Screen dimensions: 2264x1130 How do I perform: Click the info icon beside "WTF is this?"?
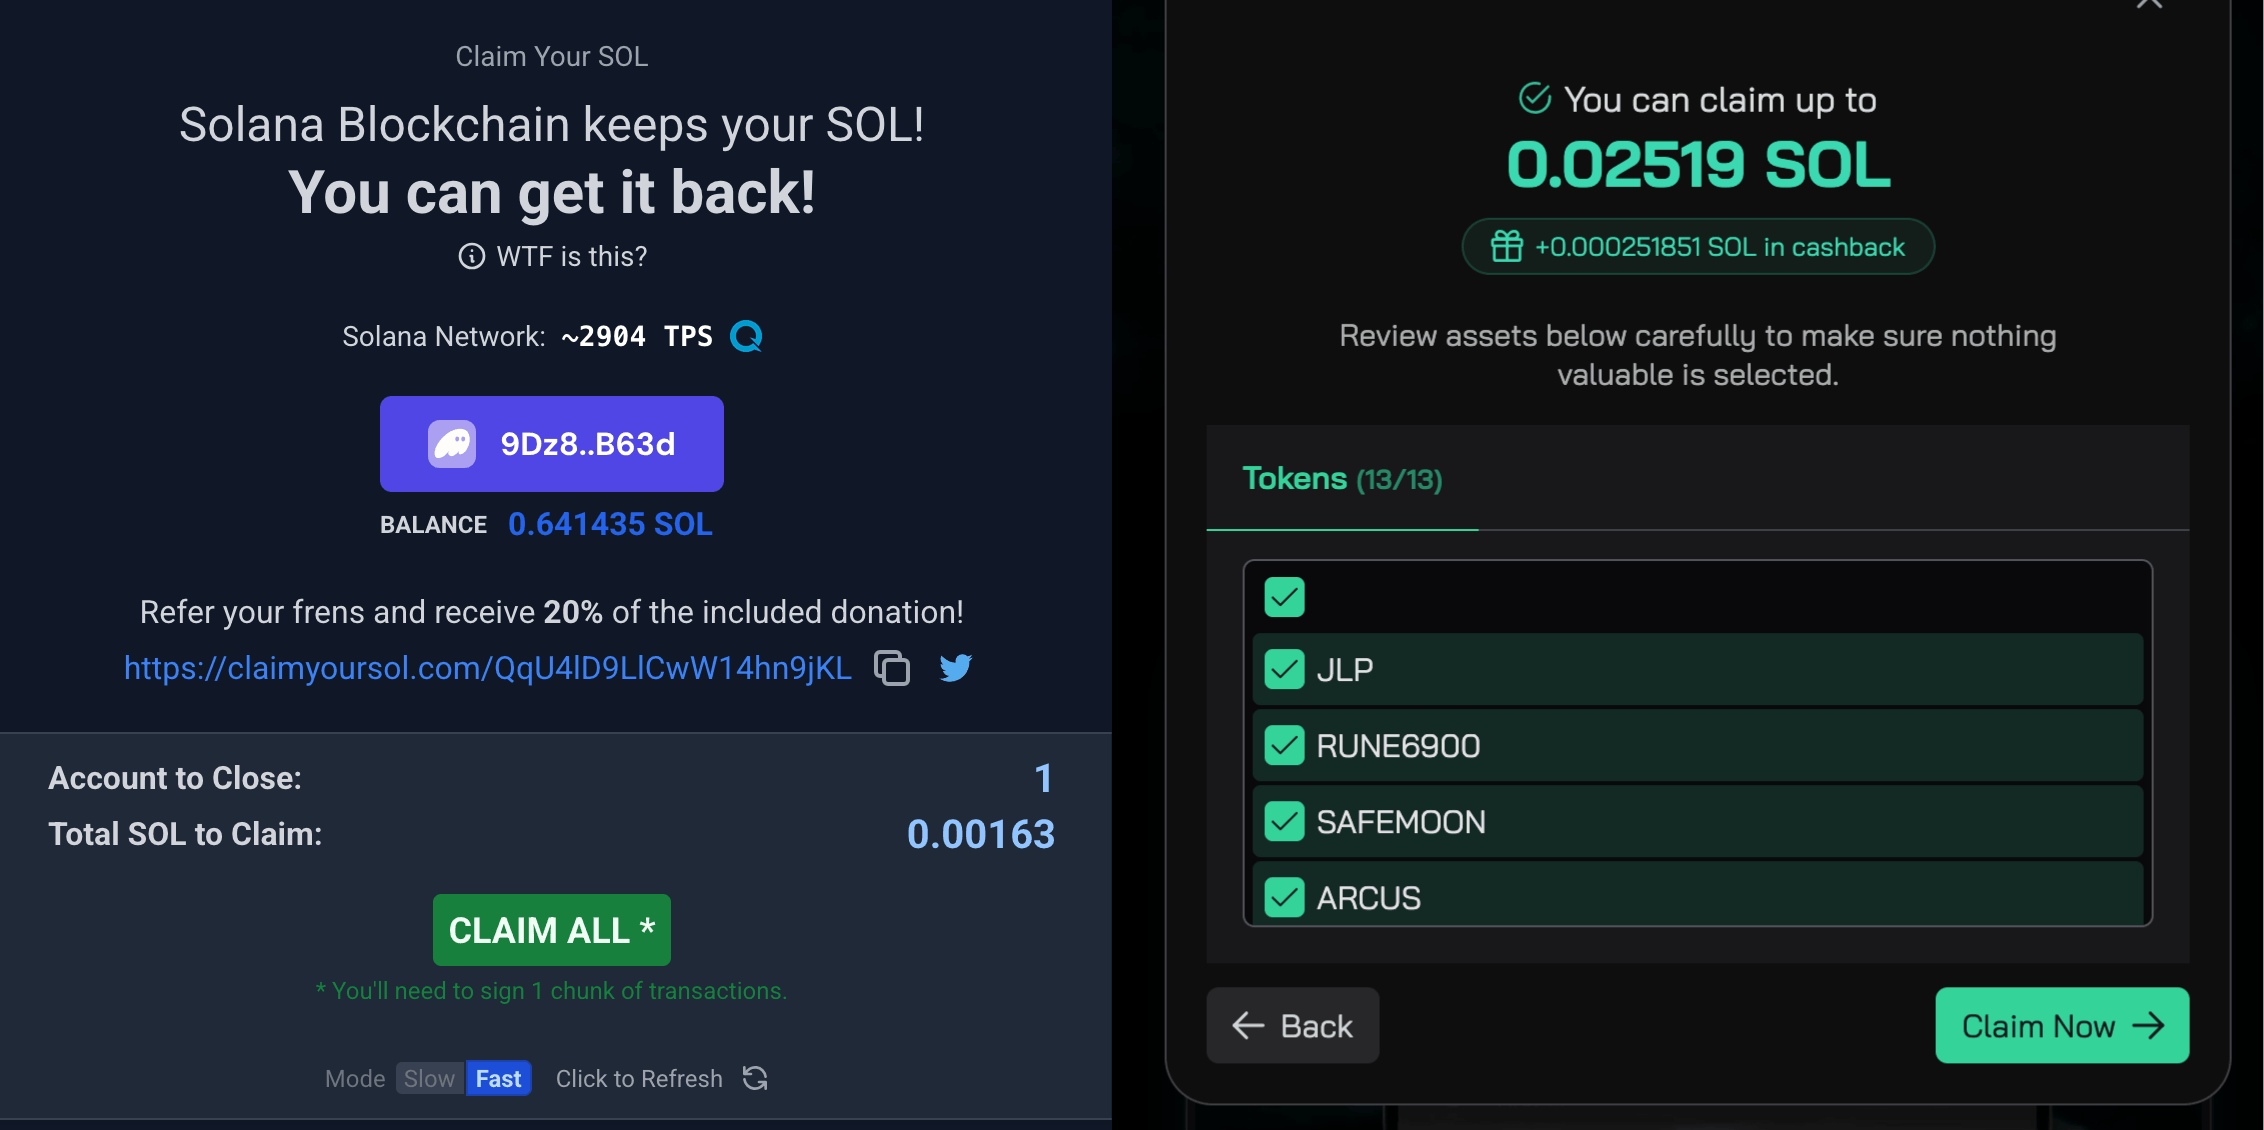point(470,256)
